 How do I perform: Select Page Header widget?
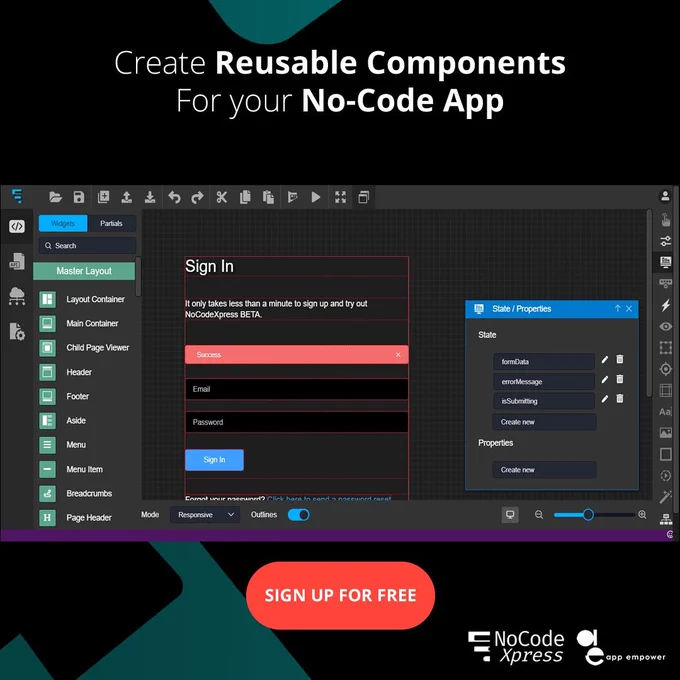pos(76,518)
